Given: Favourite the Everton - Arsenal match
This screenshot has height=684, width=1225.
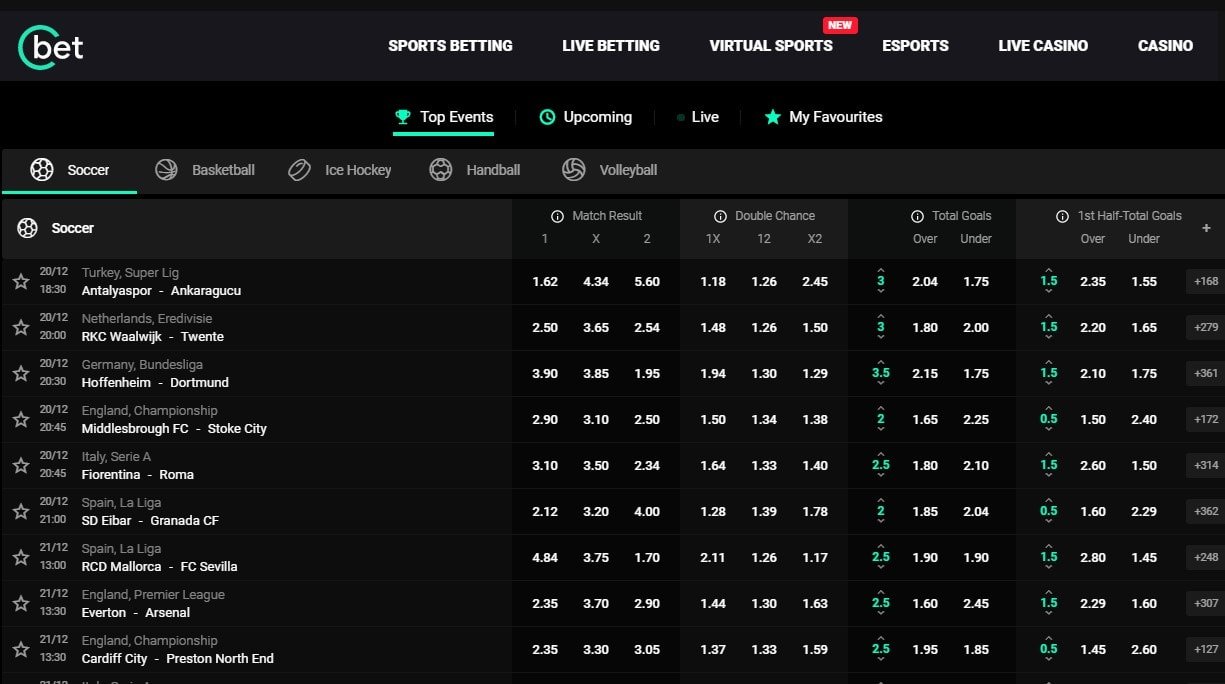Looking at the screenshot, I should click(21, 604).
